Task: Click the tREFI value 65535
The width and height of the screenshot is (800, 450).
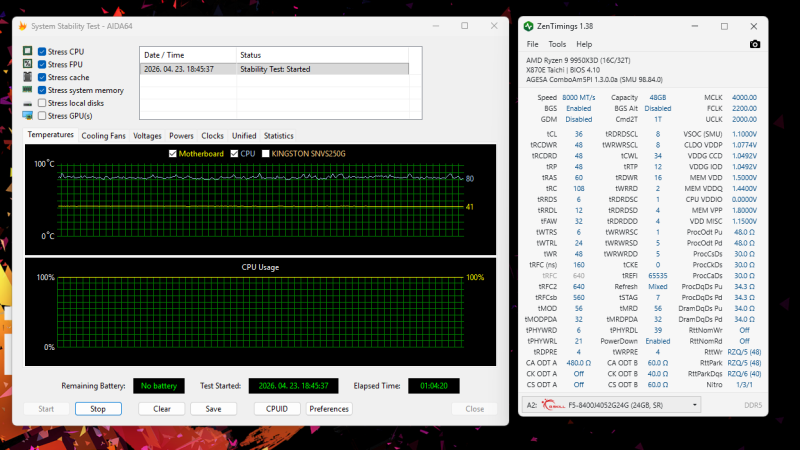Action: [x=658, y=276]
